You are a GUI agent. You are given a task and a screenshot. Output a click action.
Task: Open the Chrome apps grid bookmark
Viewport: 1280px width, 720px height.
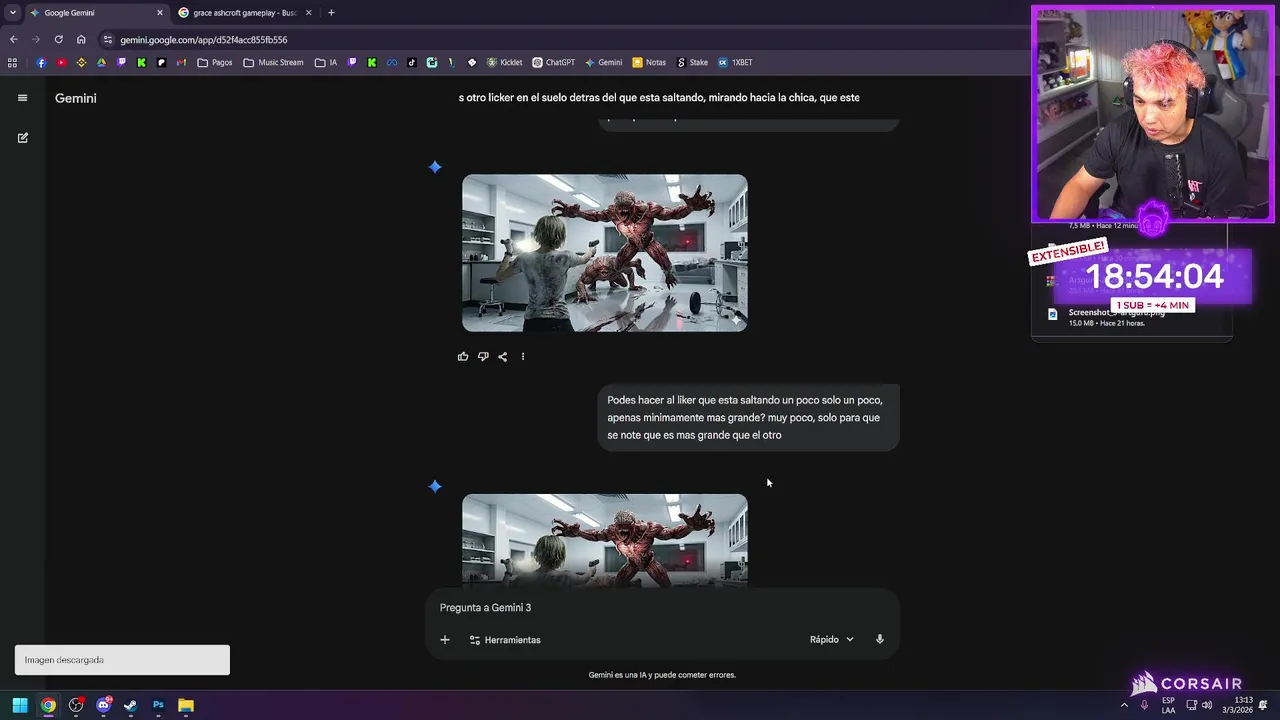12,62
